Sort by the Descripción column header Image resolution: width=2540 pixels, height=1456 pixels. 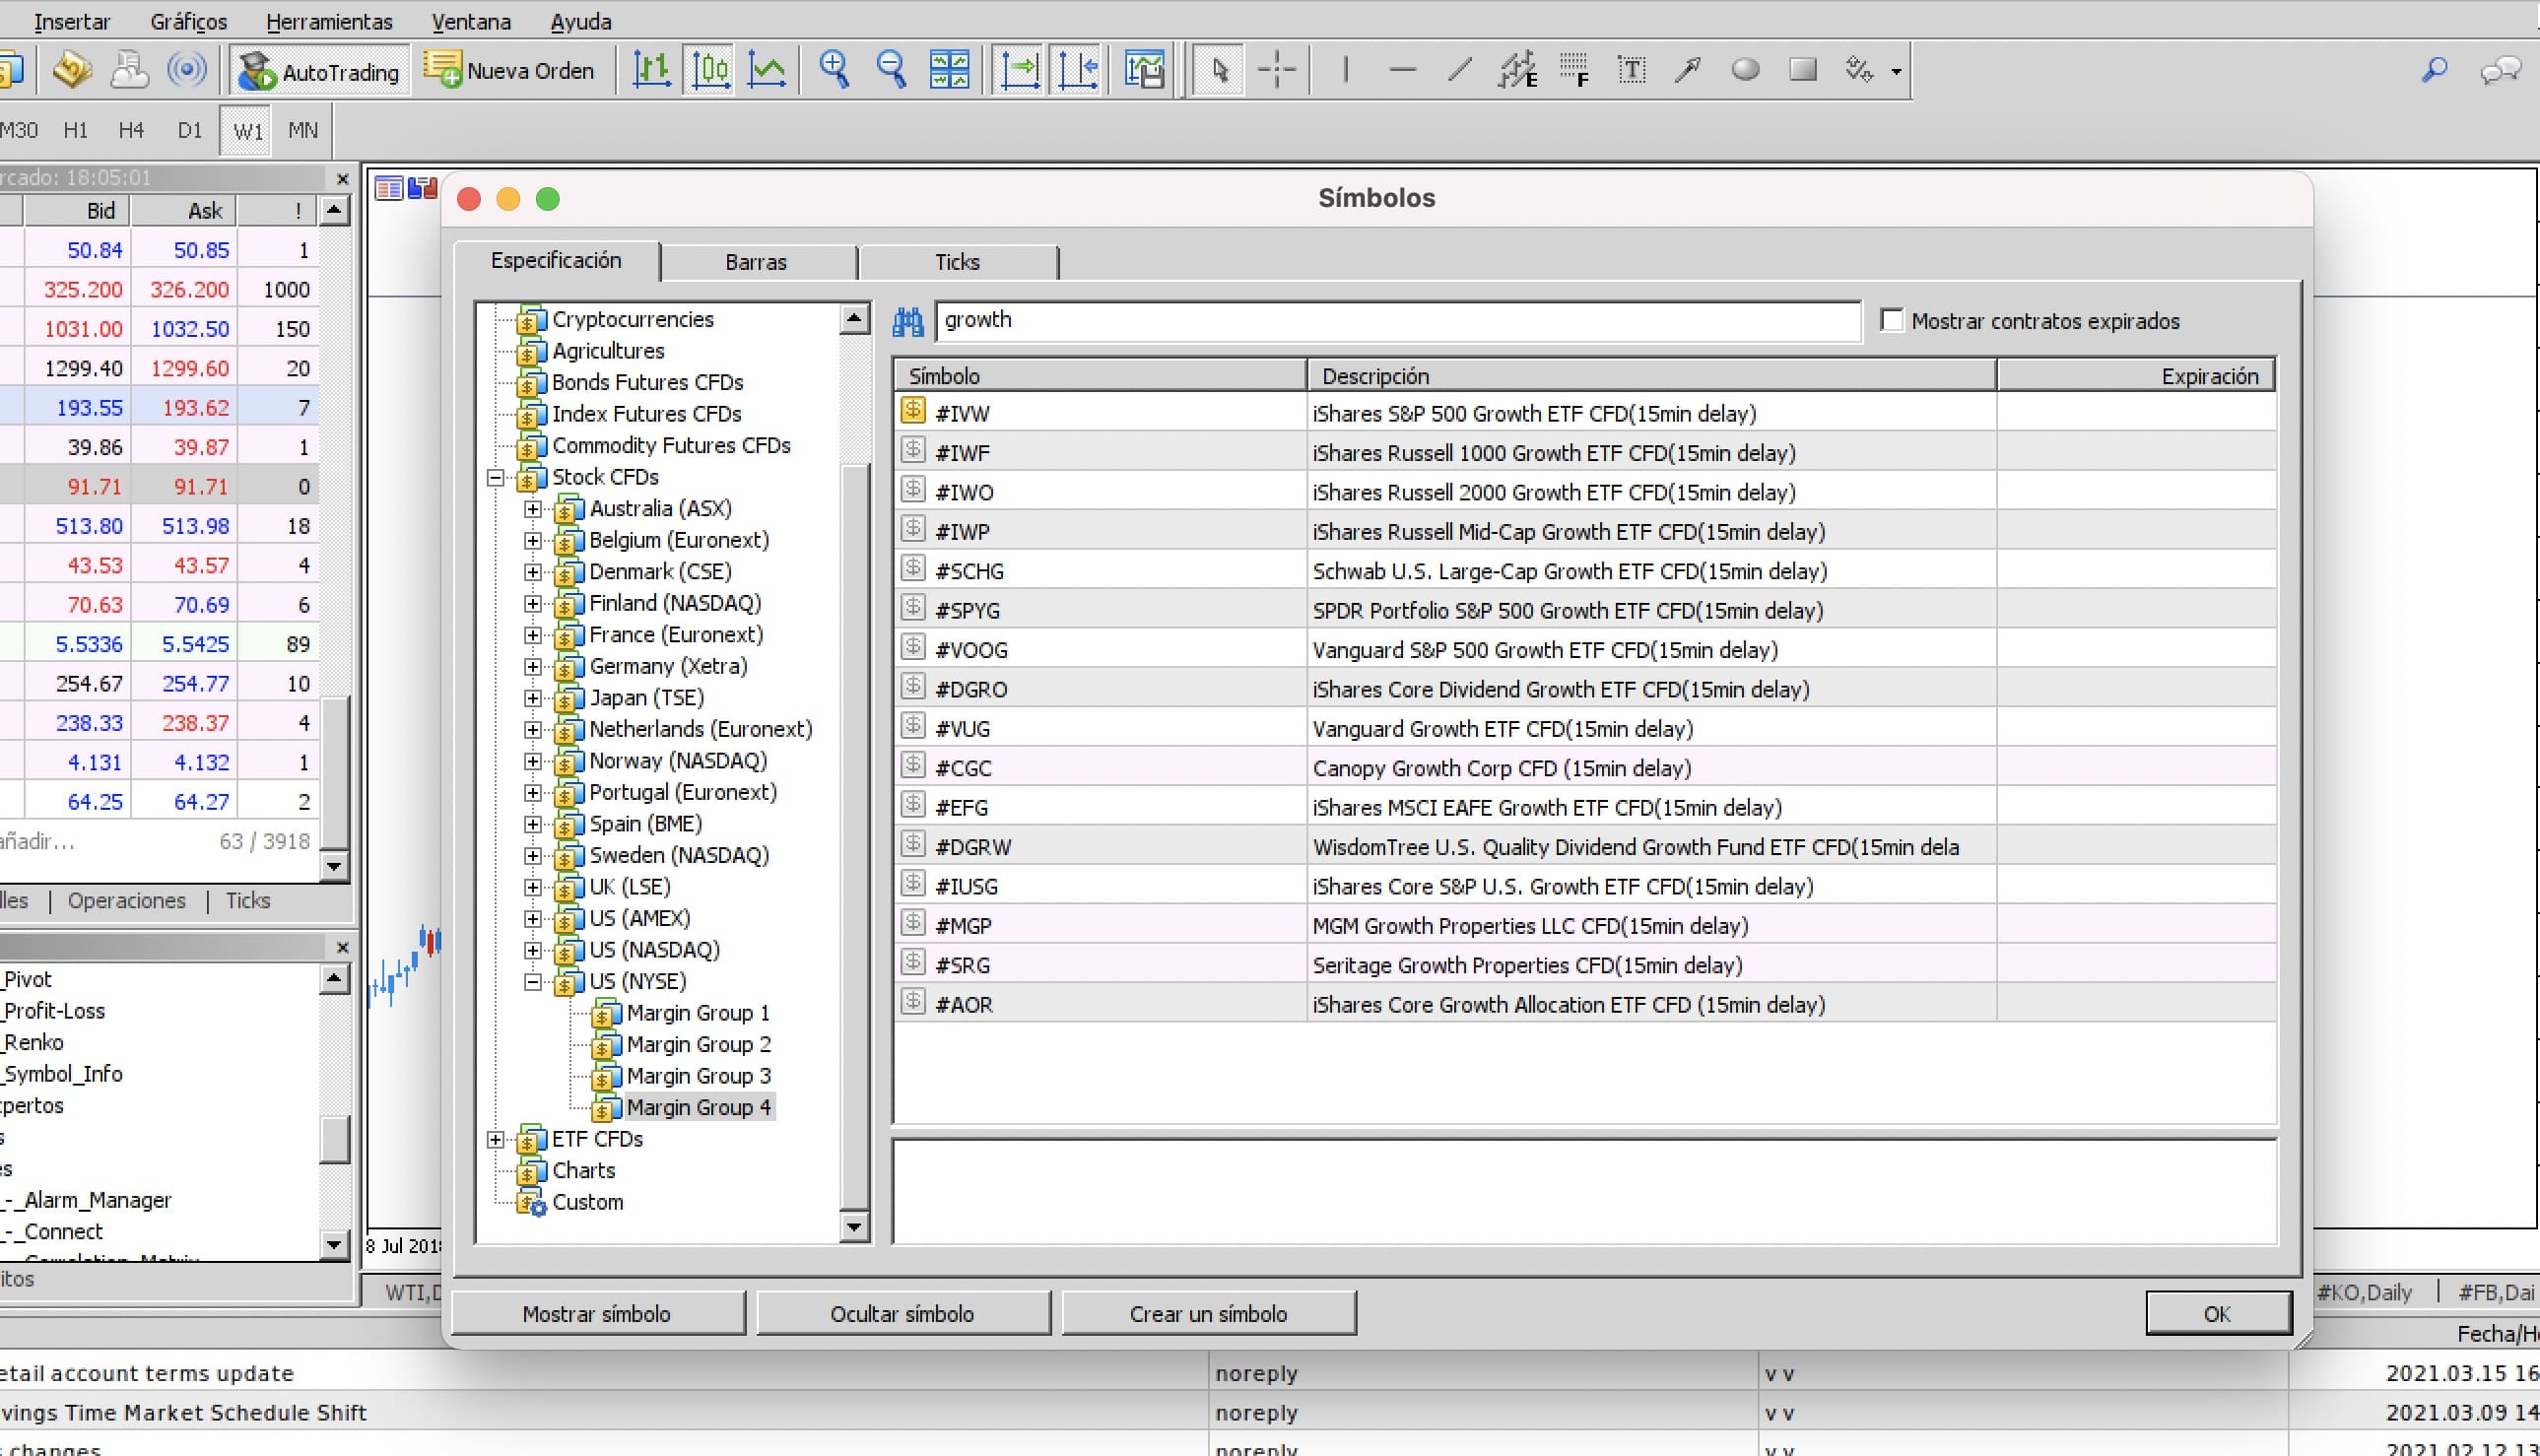pos(1651,376)
